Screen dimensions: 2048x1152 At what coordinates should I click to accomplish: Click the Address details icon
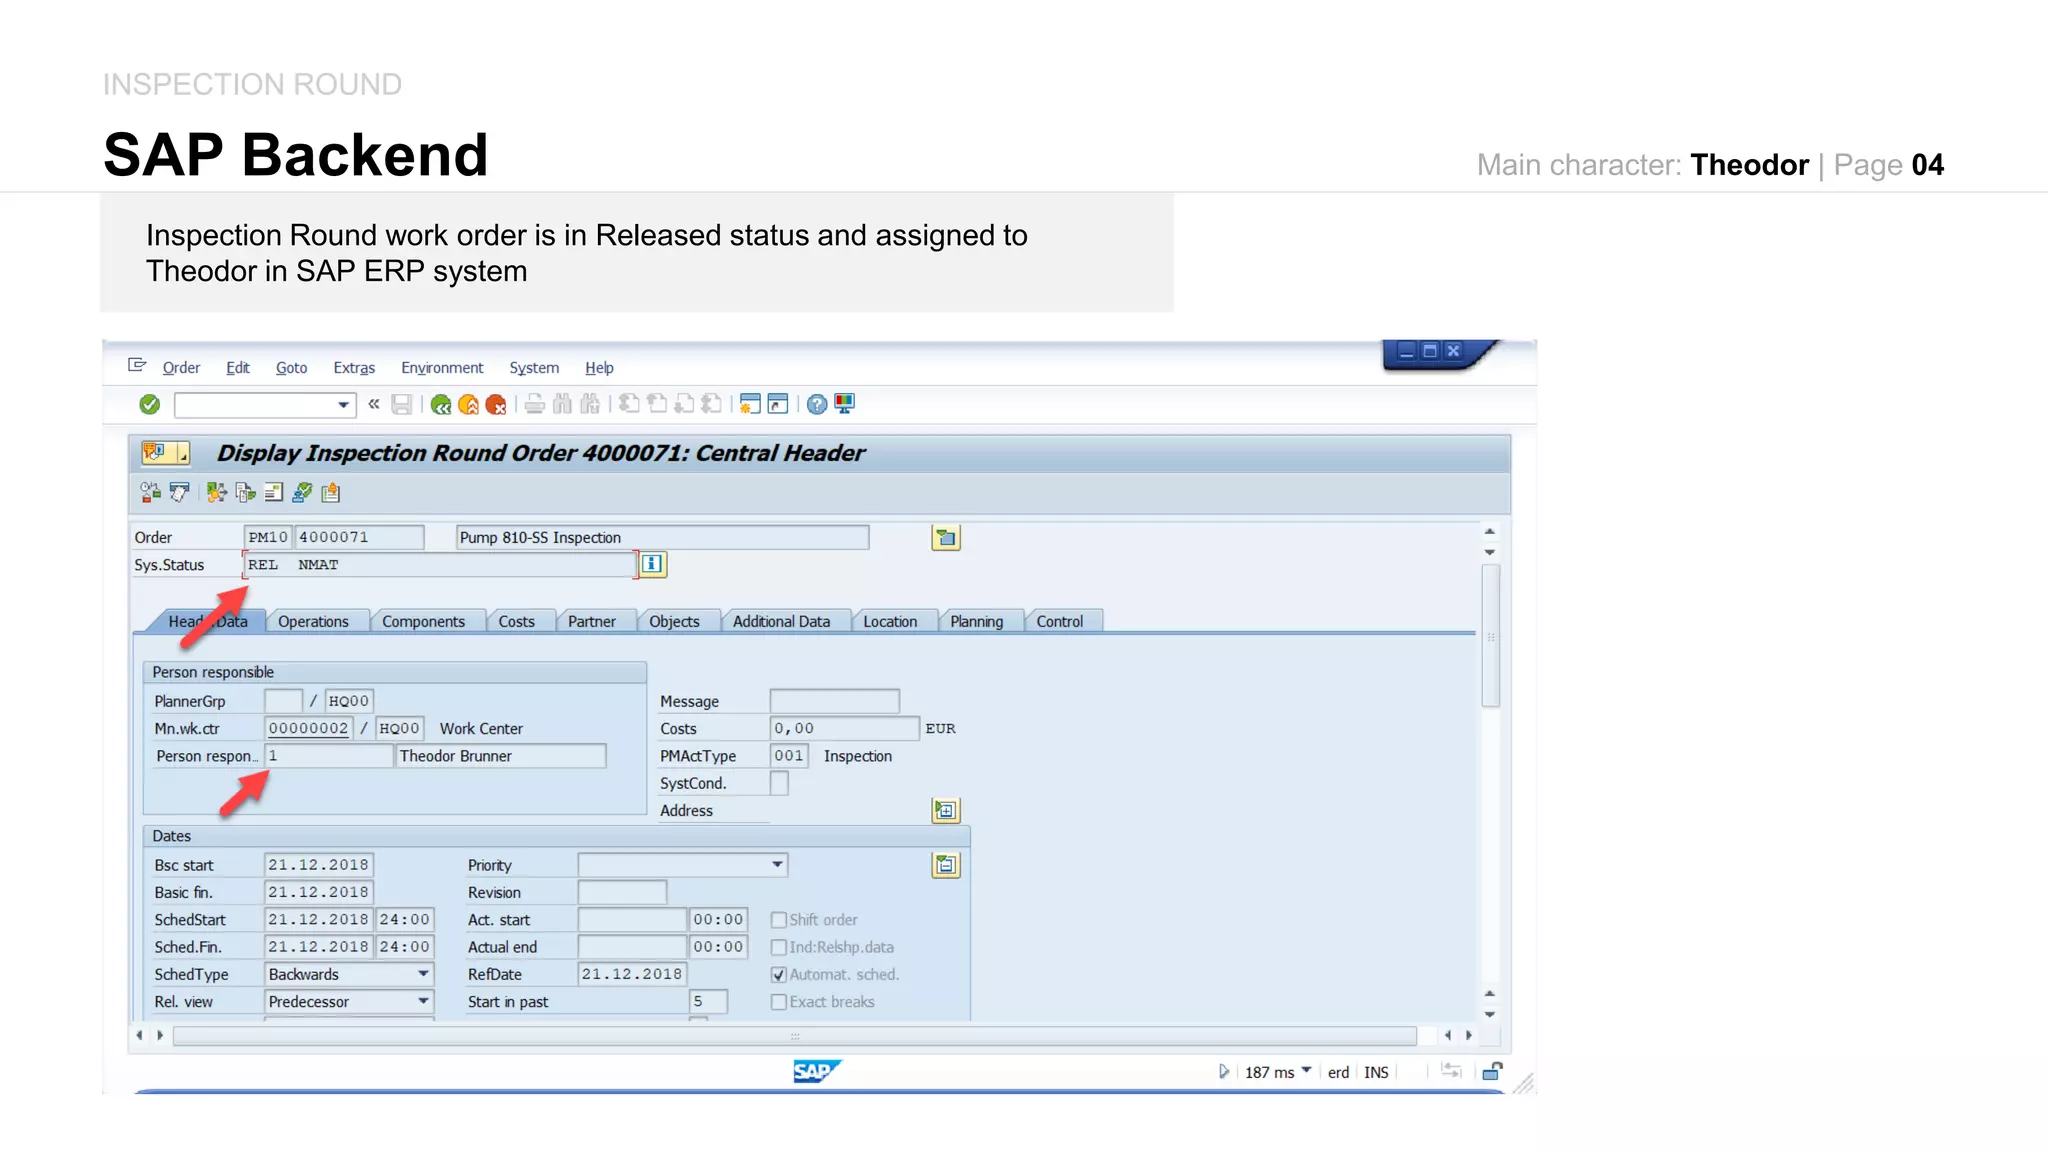[945, 810]
